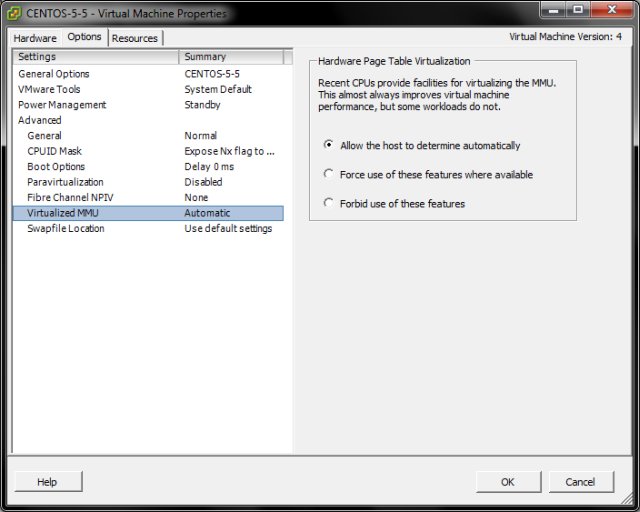Screen dimensions: 640x512
Task: Click the Summary column header
Action: (x=231, y=57)
